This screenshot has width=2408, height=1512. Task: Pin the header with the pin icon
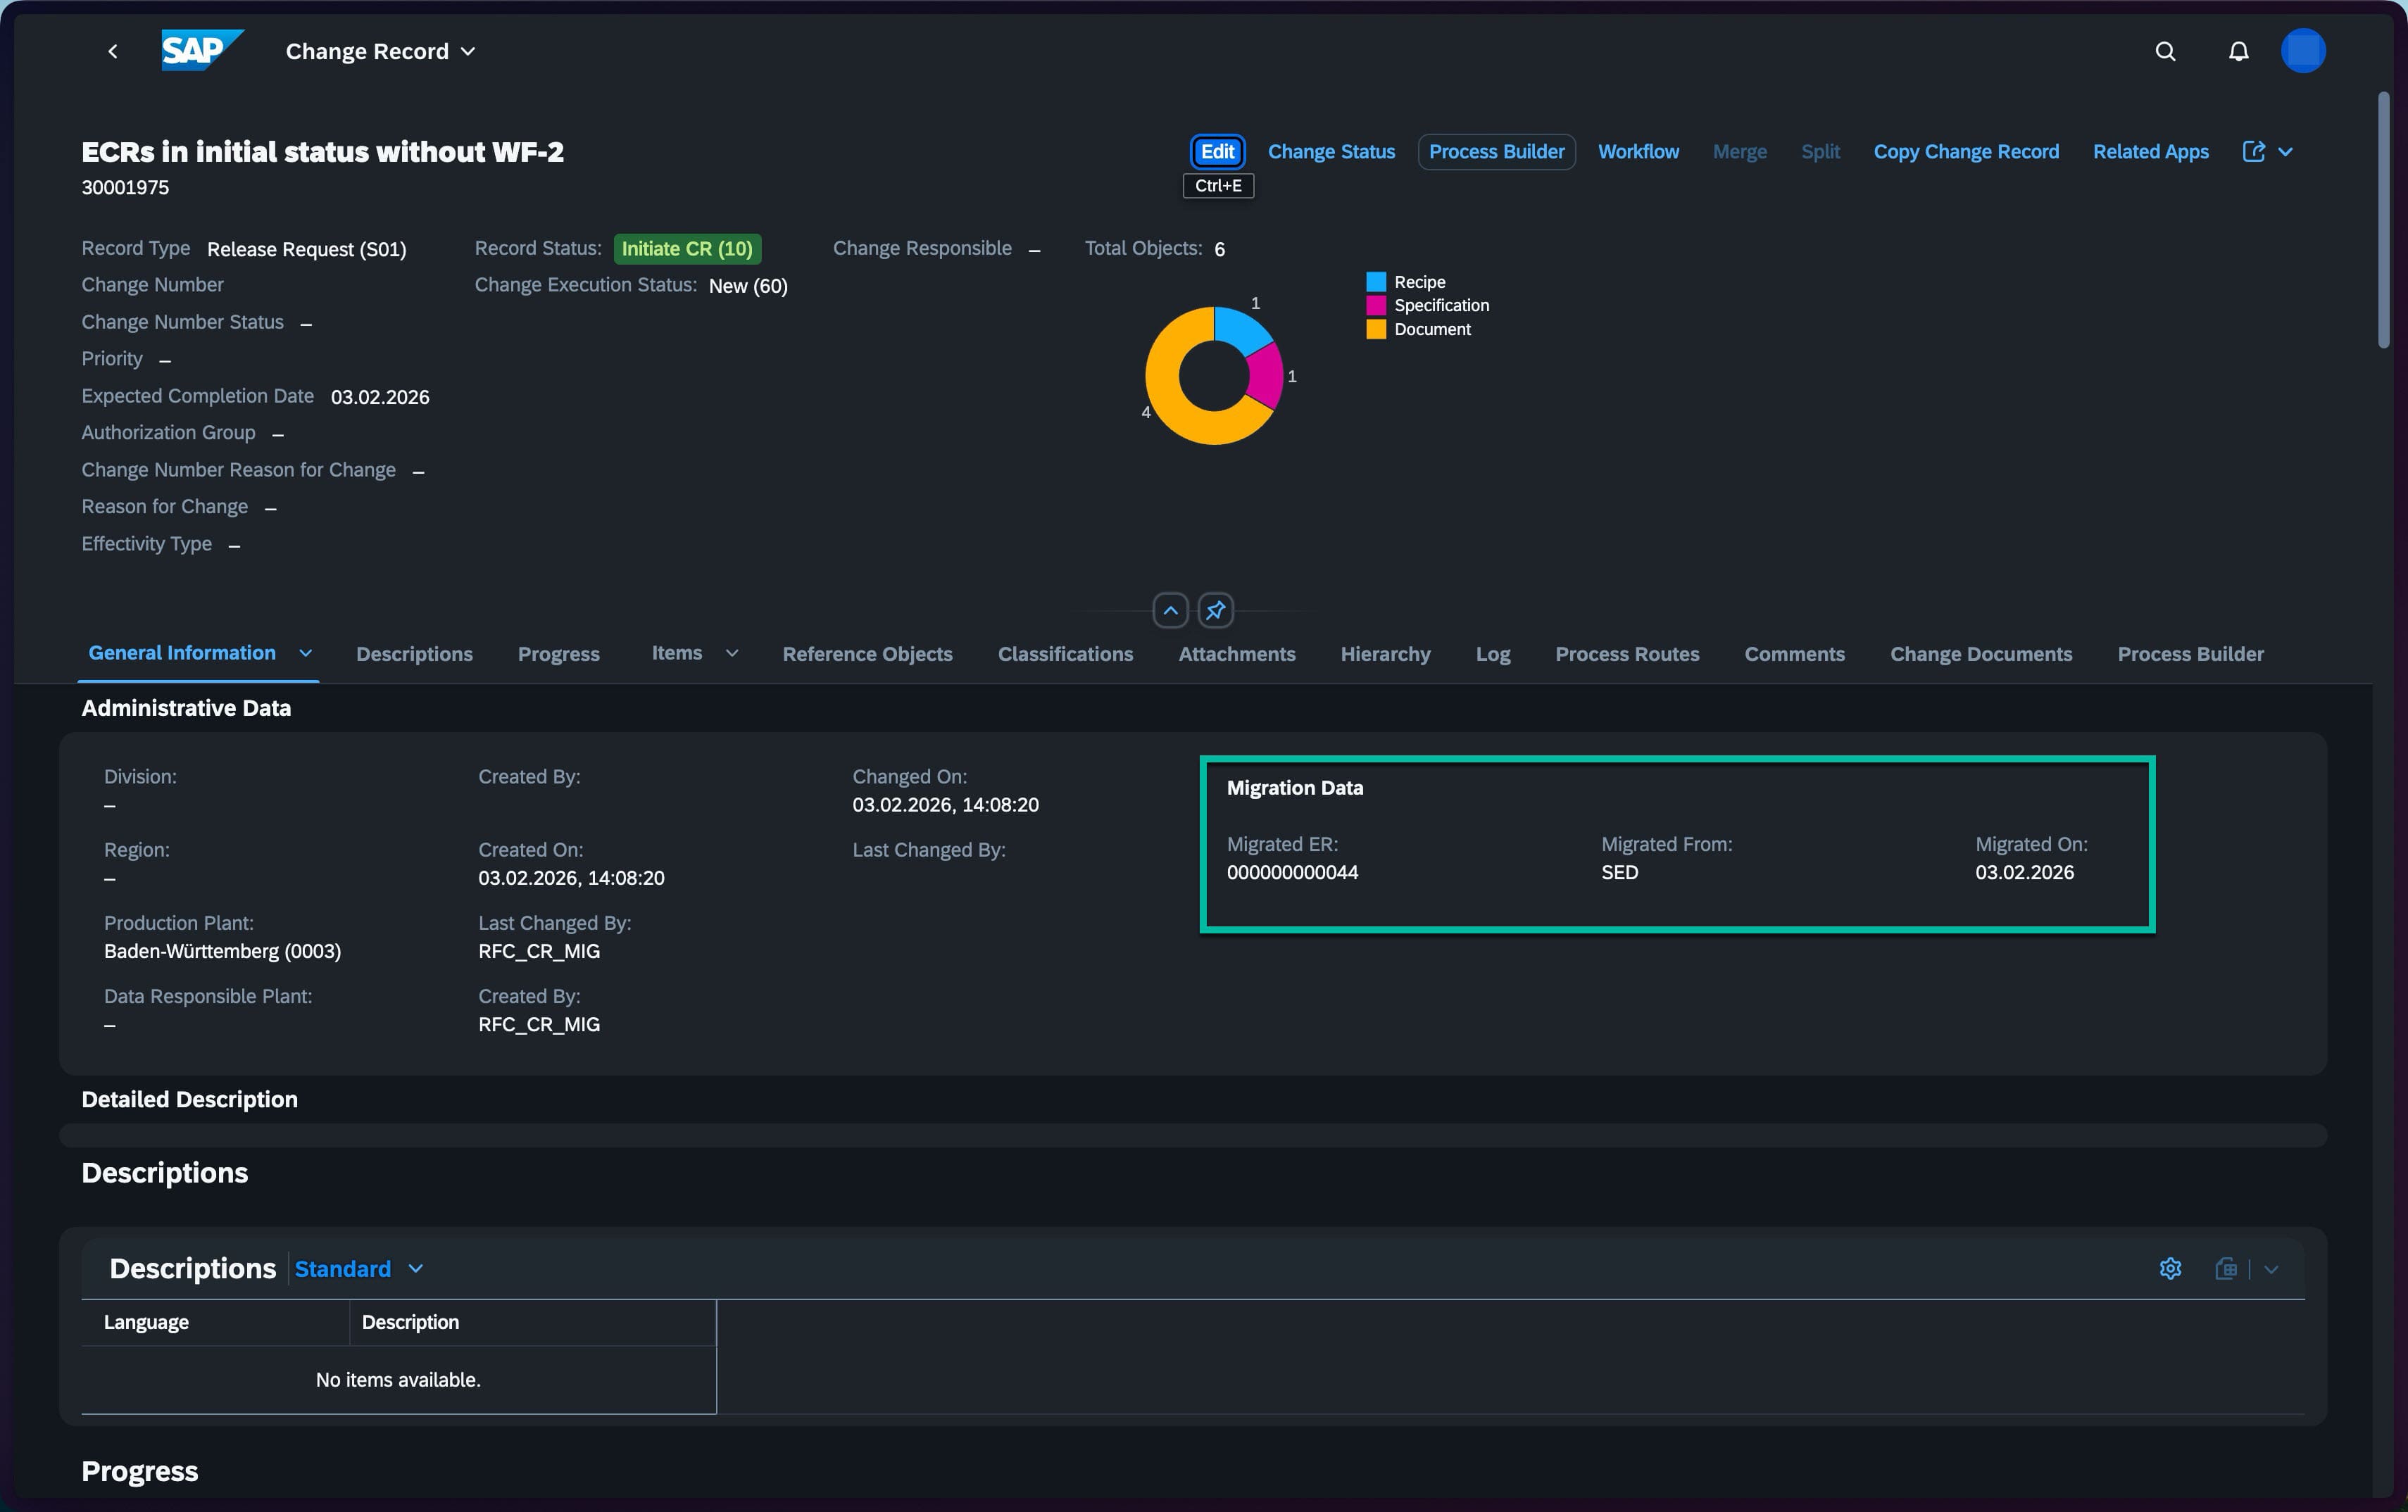coord(1216,610)
